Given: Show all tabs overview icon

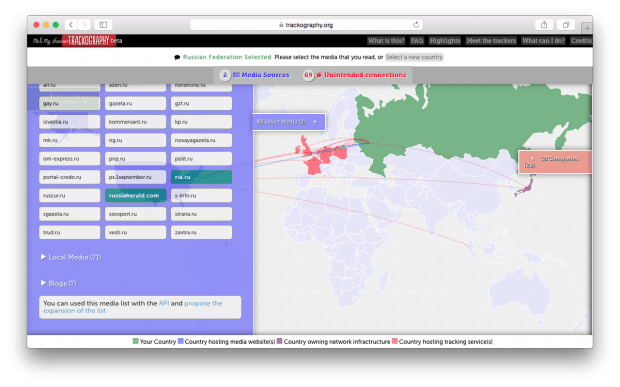Looking at the screenshot, I should 566,25.
